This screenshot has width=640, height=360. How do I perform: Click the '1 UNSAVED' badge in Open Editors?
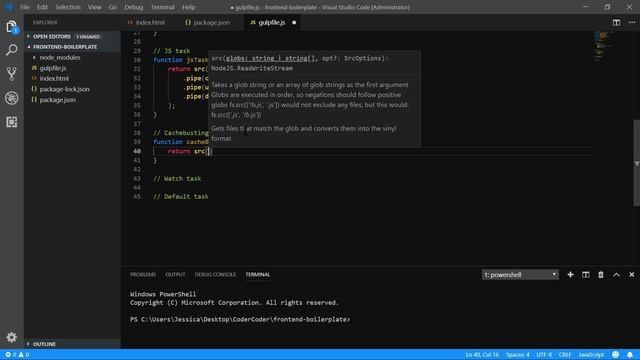(x=88, y=37)
